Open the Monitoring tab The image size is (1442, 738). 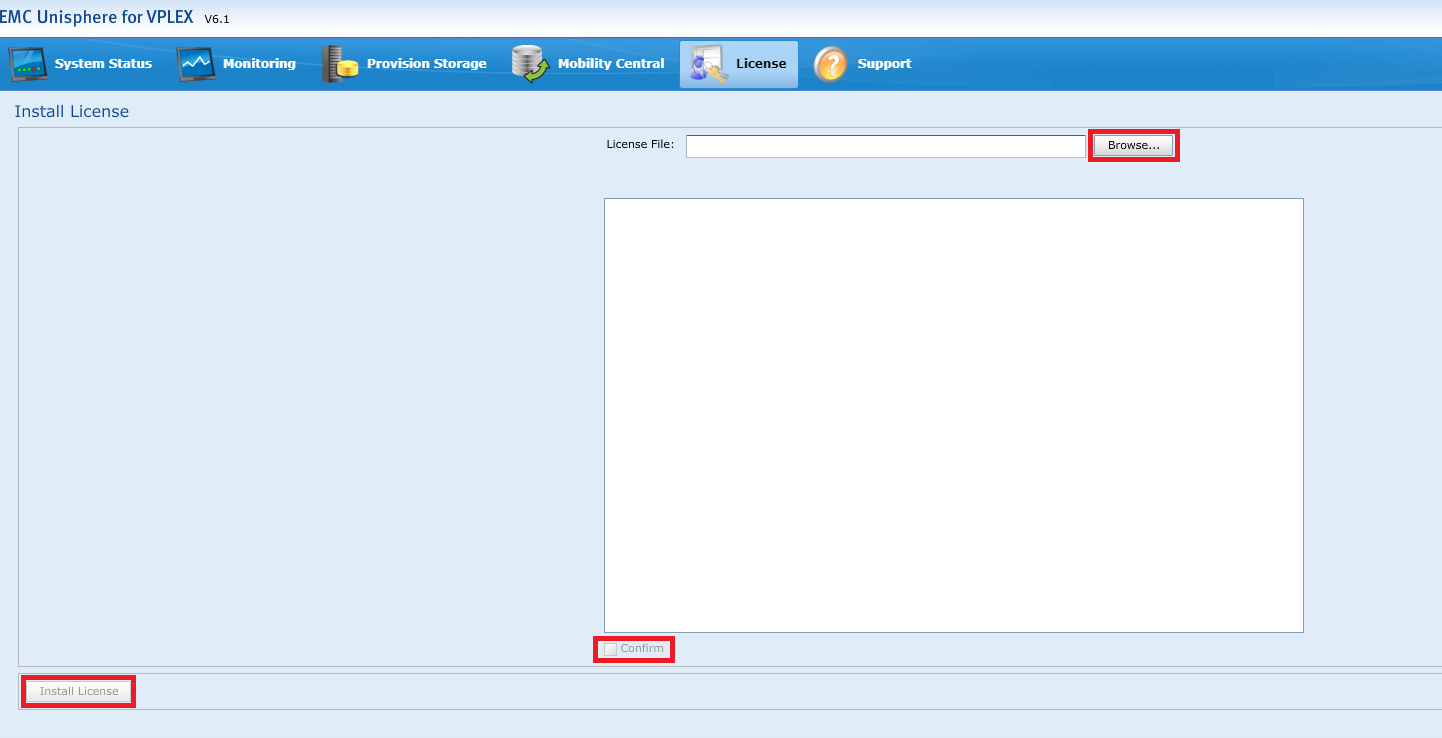pyautogui.click(x=258, y=63)
